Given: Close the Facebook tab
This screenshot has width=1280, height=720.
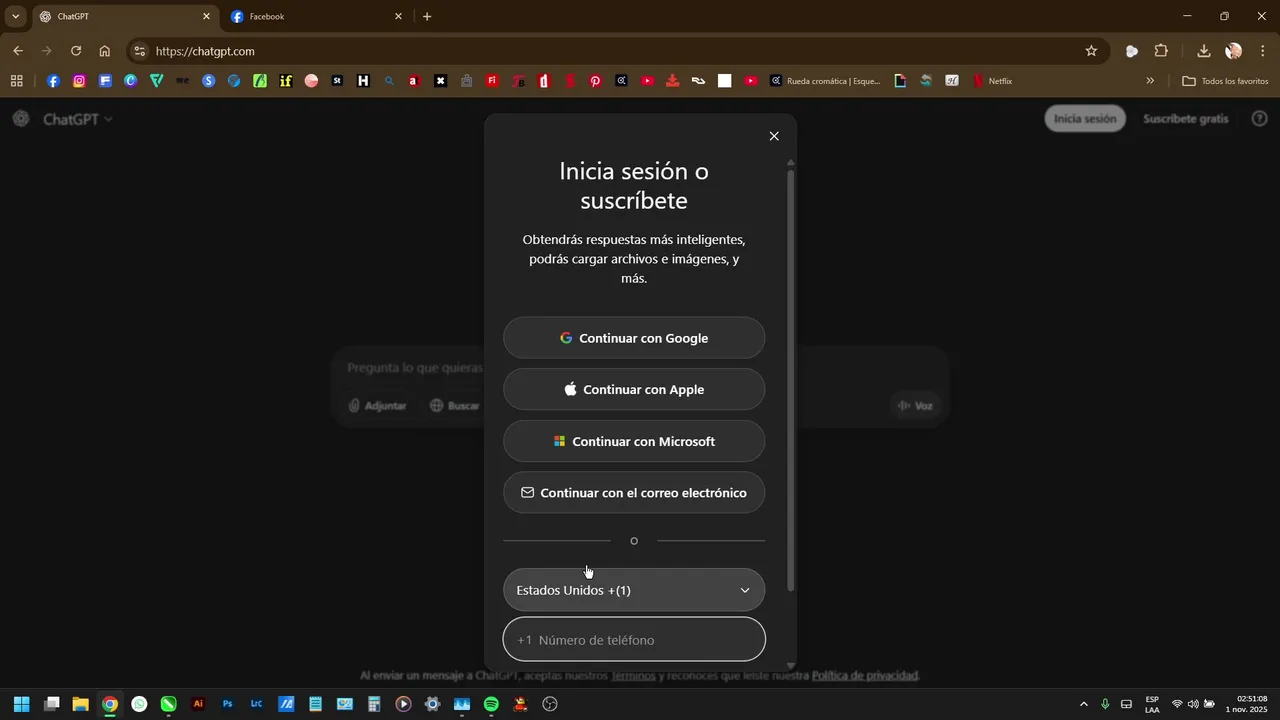Looking at the screenshot, I should click(x=398, y=17).
